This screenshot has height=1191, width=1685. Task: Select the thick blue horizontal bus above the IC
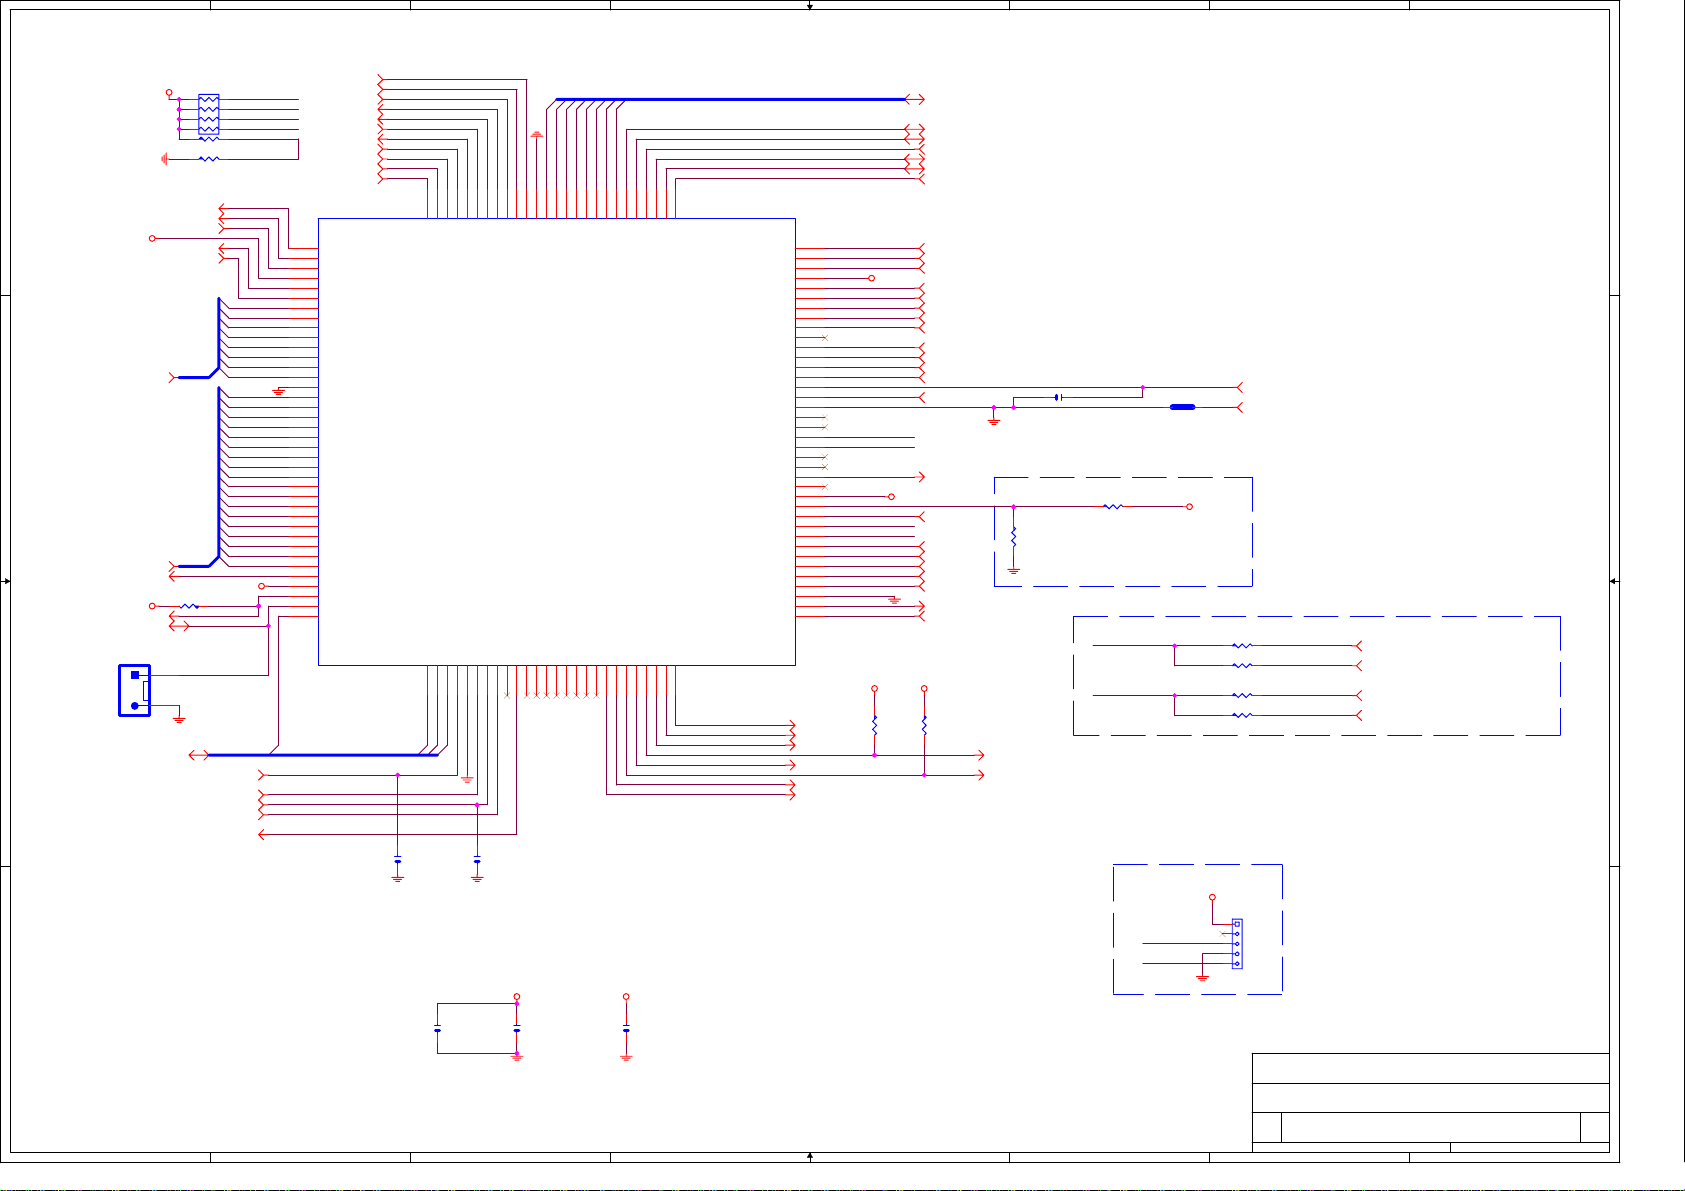pos(730,99)
